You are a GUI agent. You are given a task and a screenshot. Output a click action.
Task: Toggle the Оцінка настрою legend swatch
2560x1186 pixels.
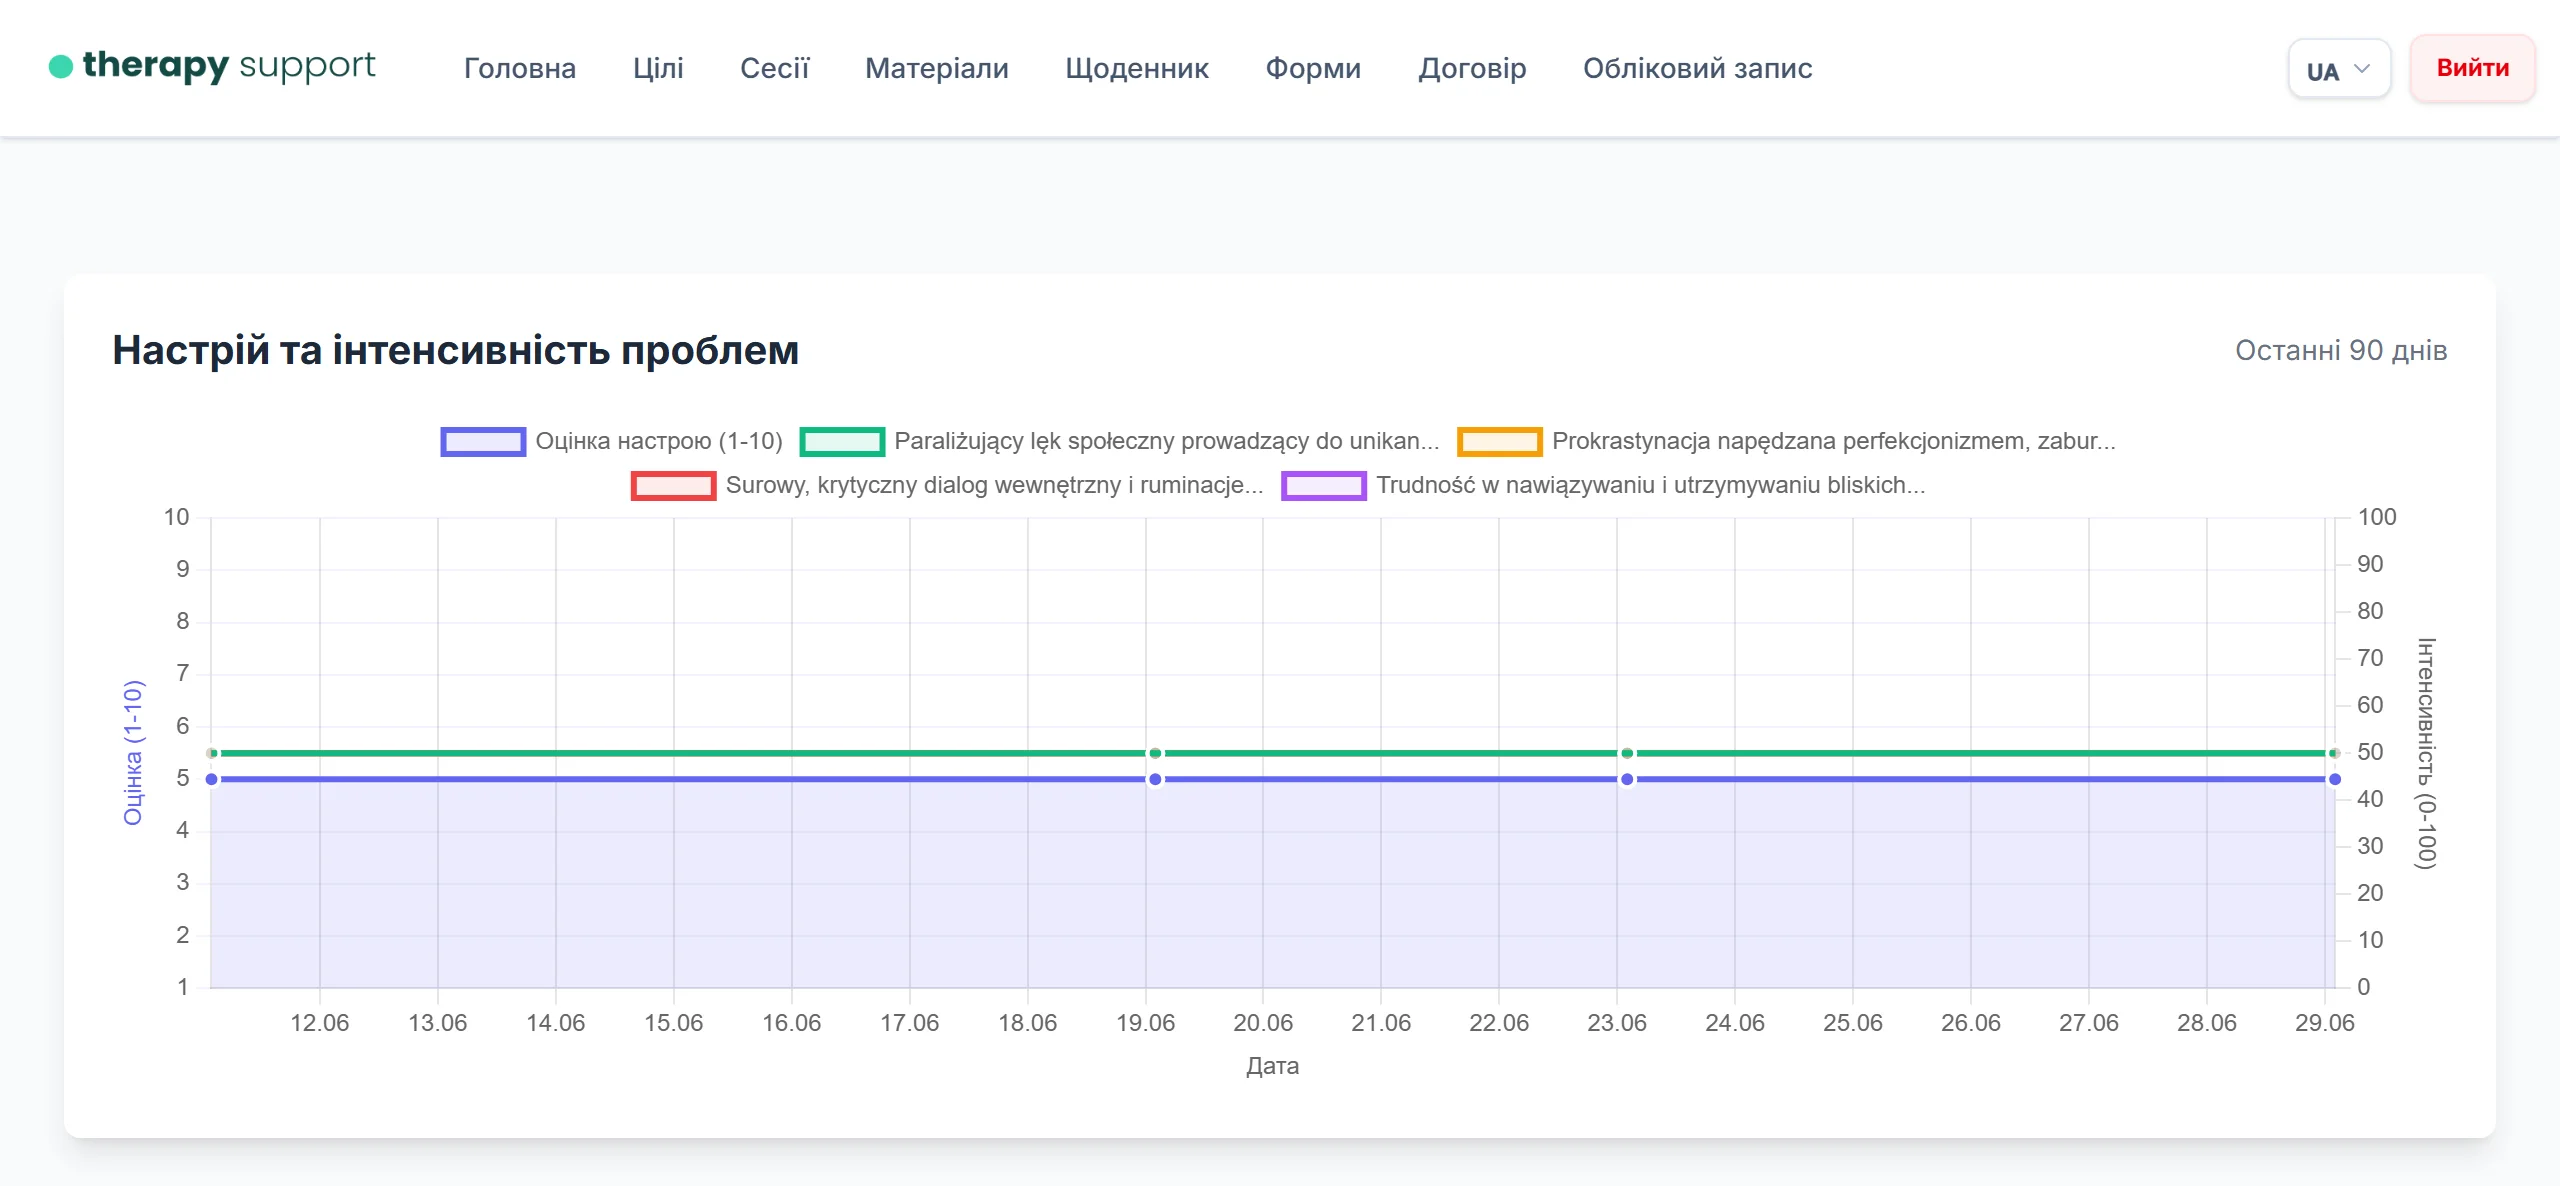[483, 441]
